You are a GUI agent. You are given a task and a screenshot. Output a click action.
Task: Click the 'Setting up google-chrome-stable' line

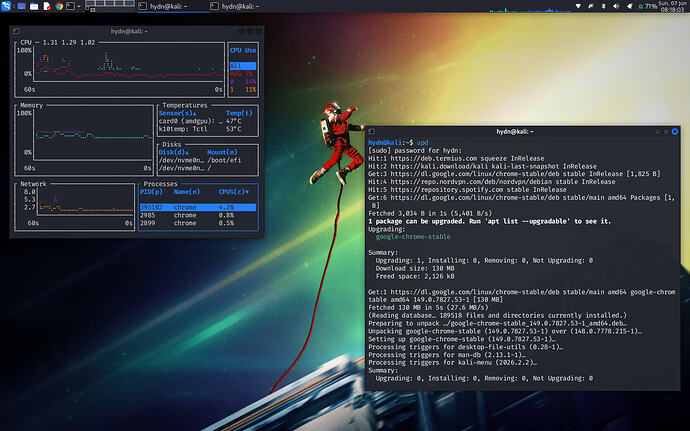coord(462,339)
